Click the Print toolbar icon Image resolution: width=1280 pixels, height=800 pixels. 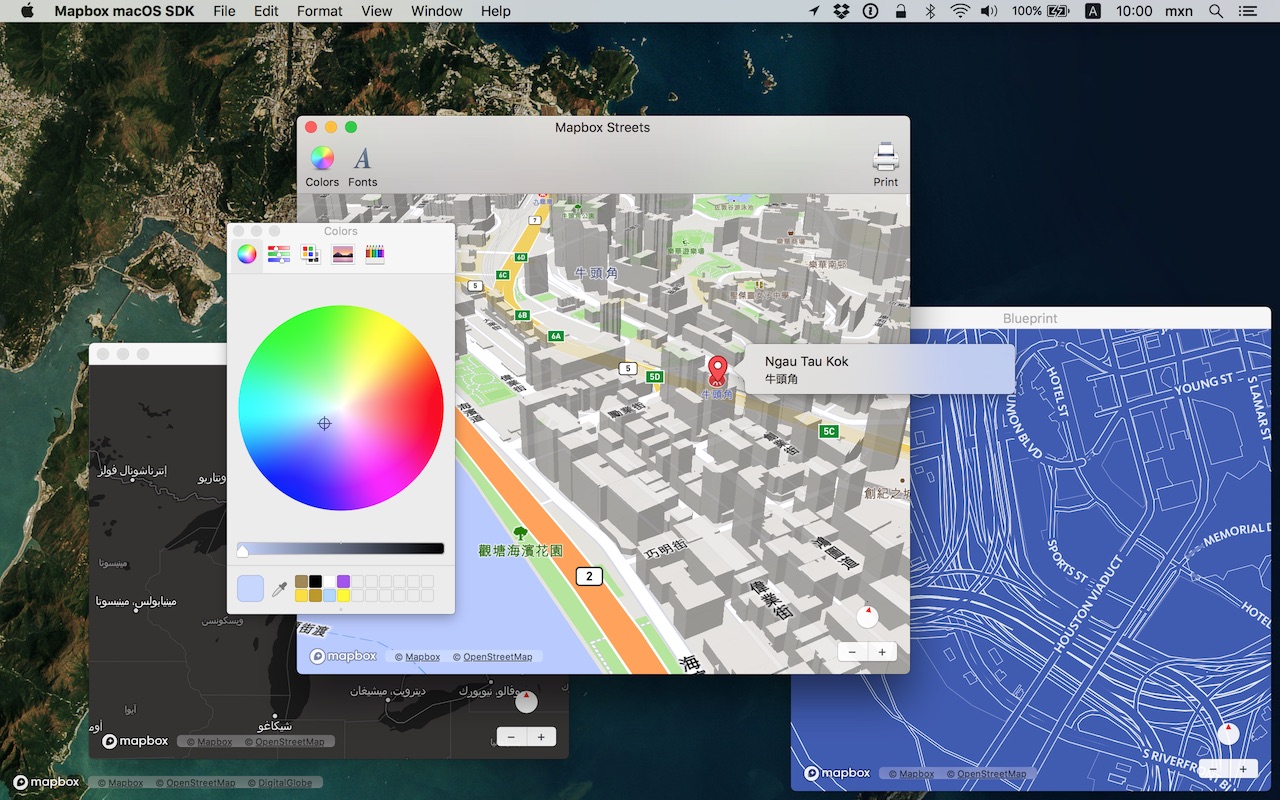885,166
